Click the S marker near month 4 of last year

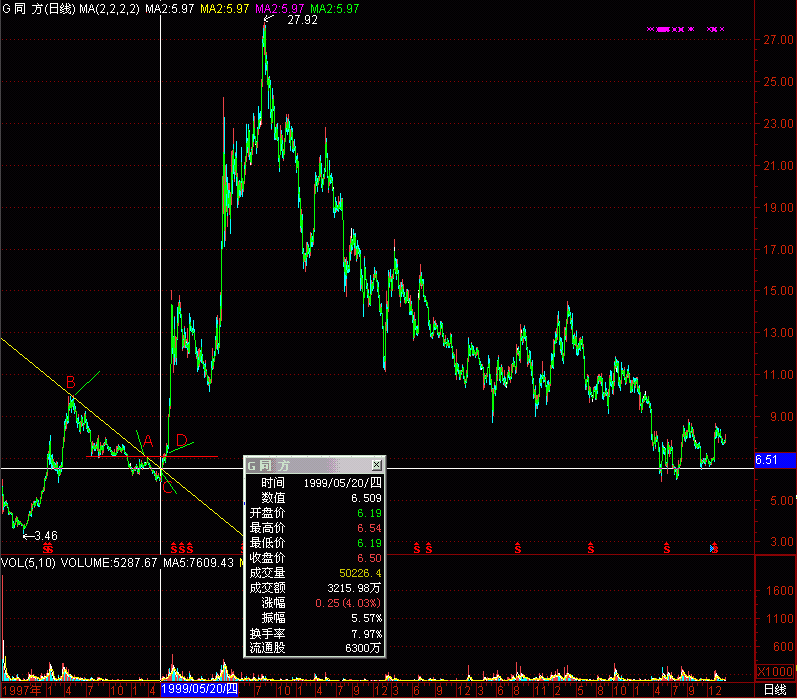[x=666, y=549]
